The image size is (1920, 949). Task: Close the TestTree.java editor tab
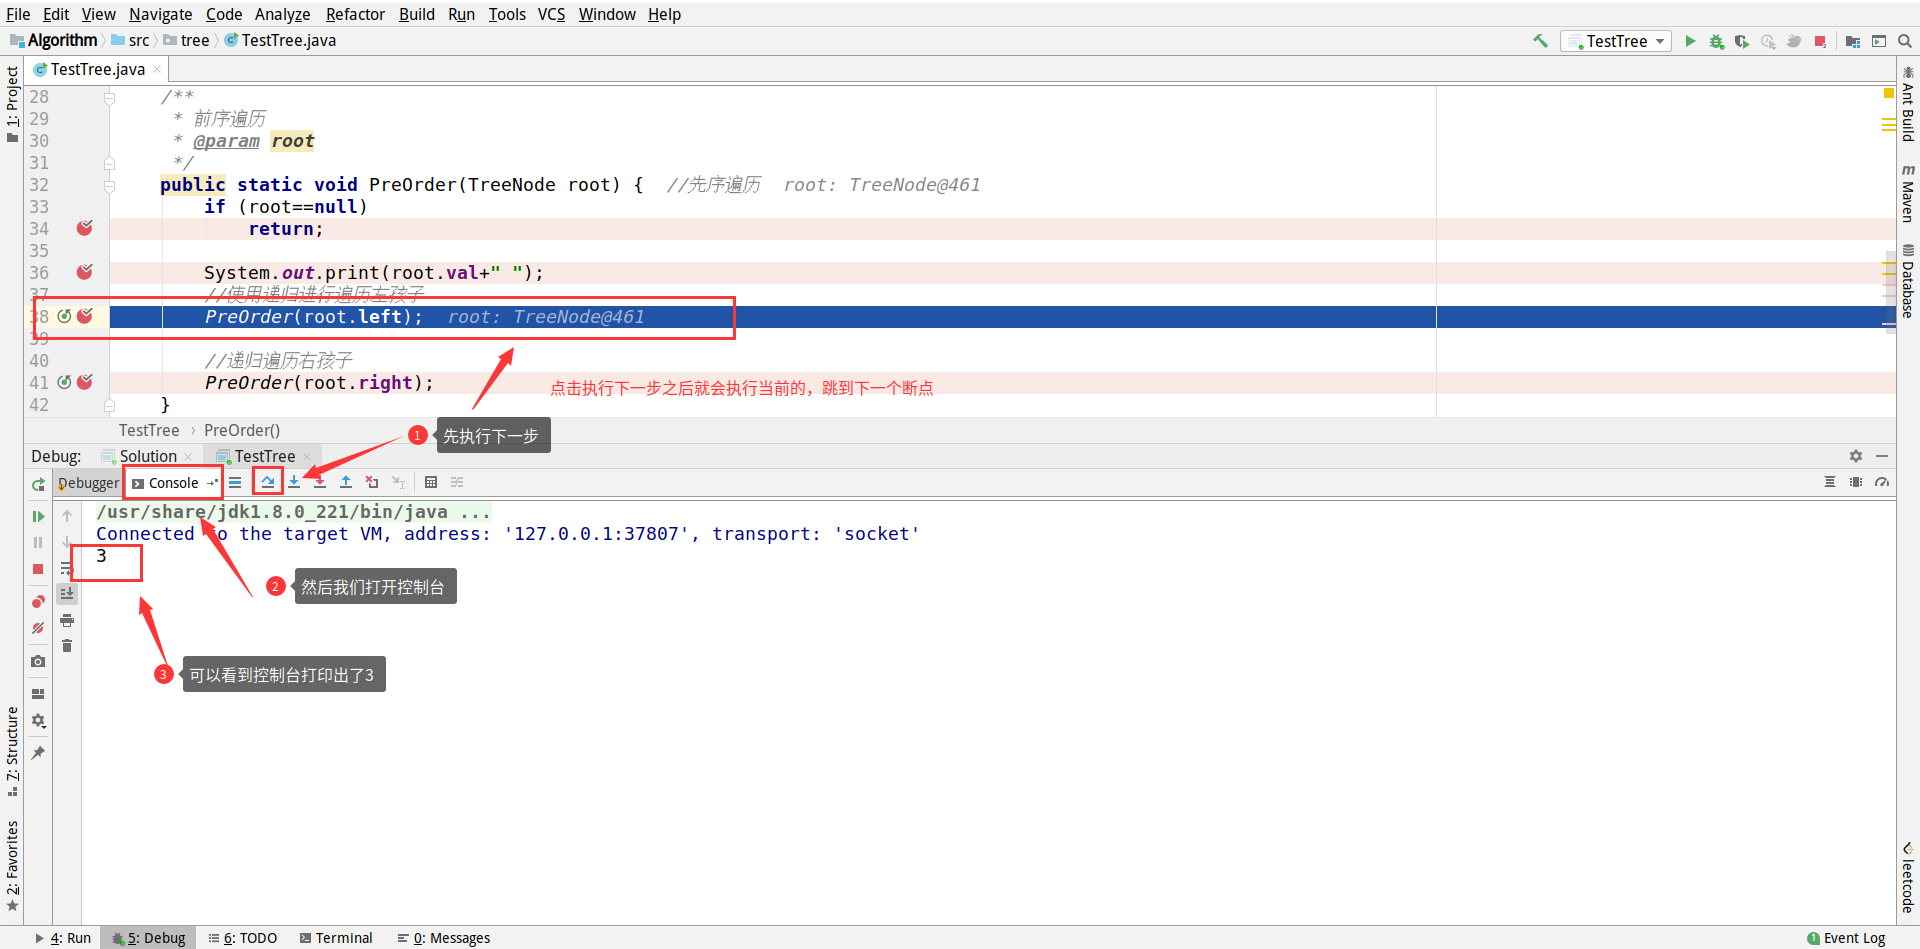click(x=157, y=69)
